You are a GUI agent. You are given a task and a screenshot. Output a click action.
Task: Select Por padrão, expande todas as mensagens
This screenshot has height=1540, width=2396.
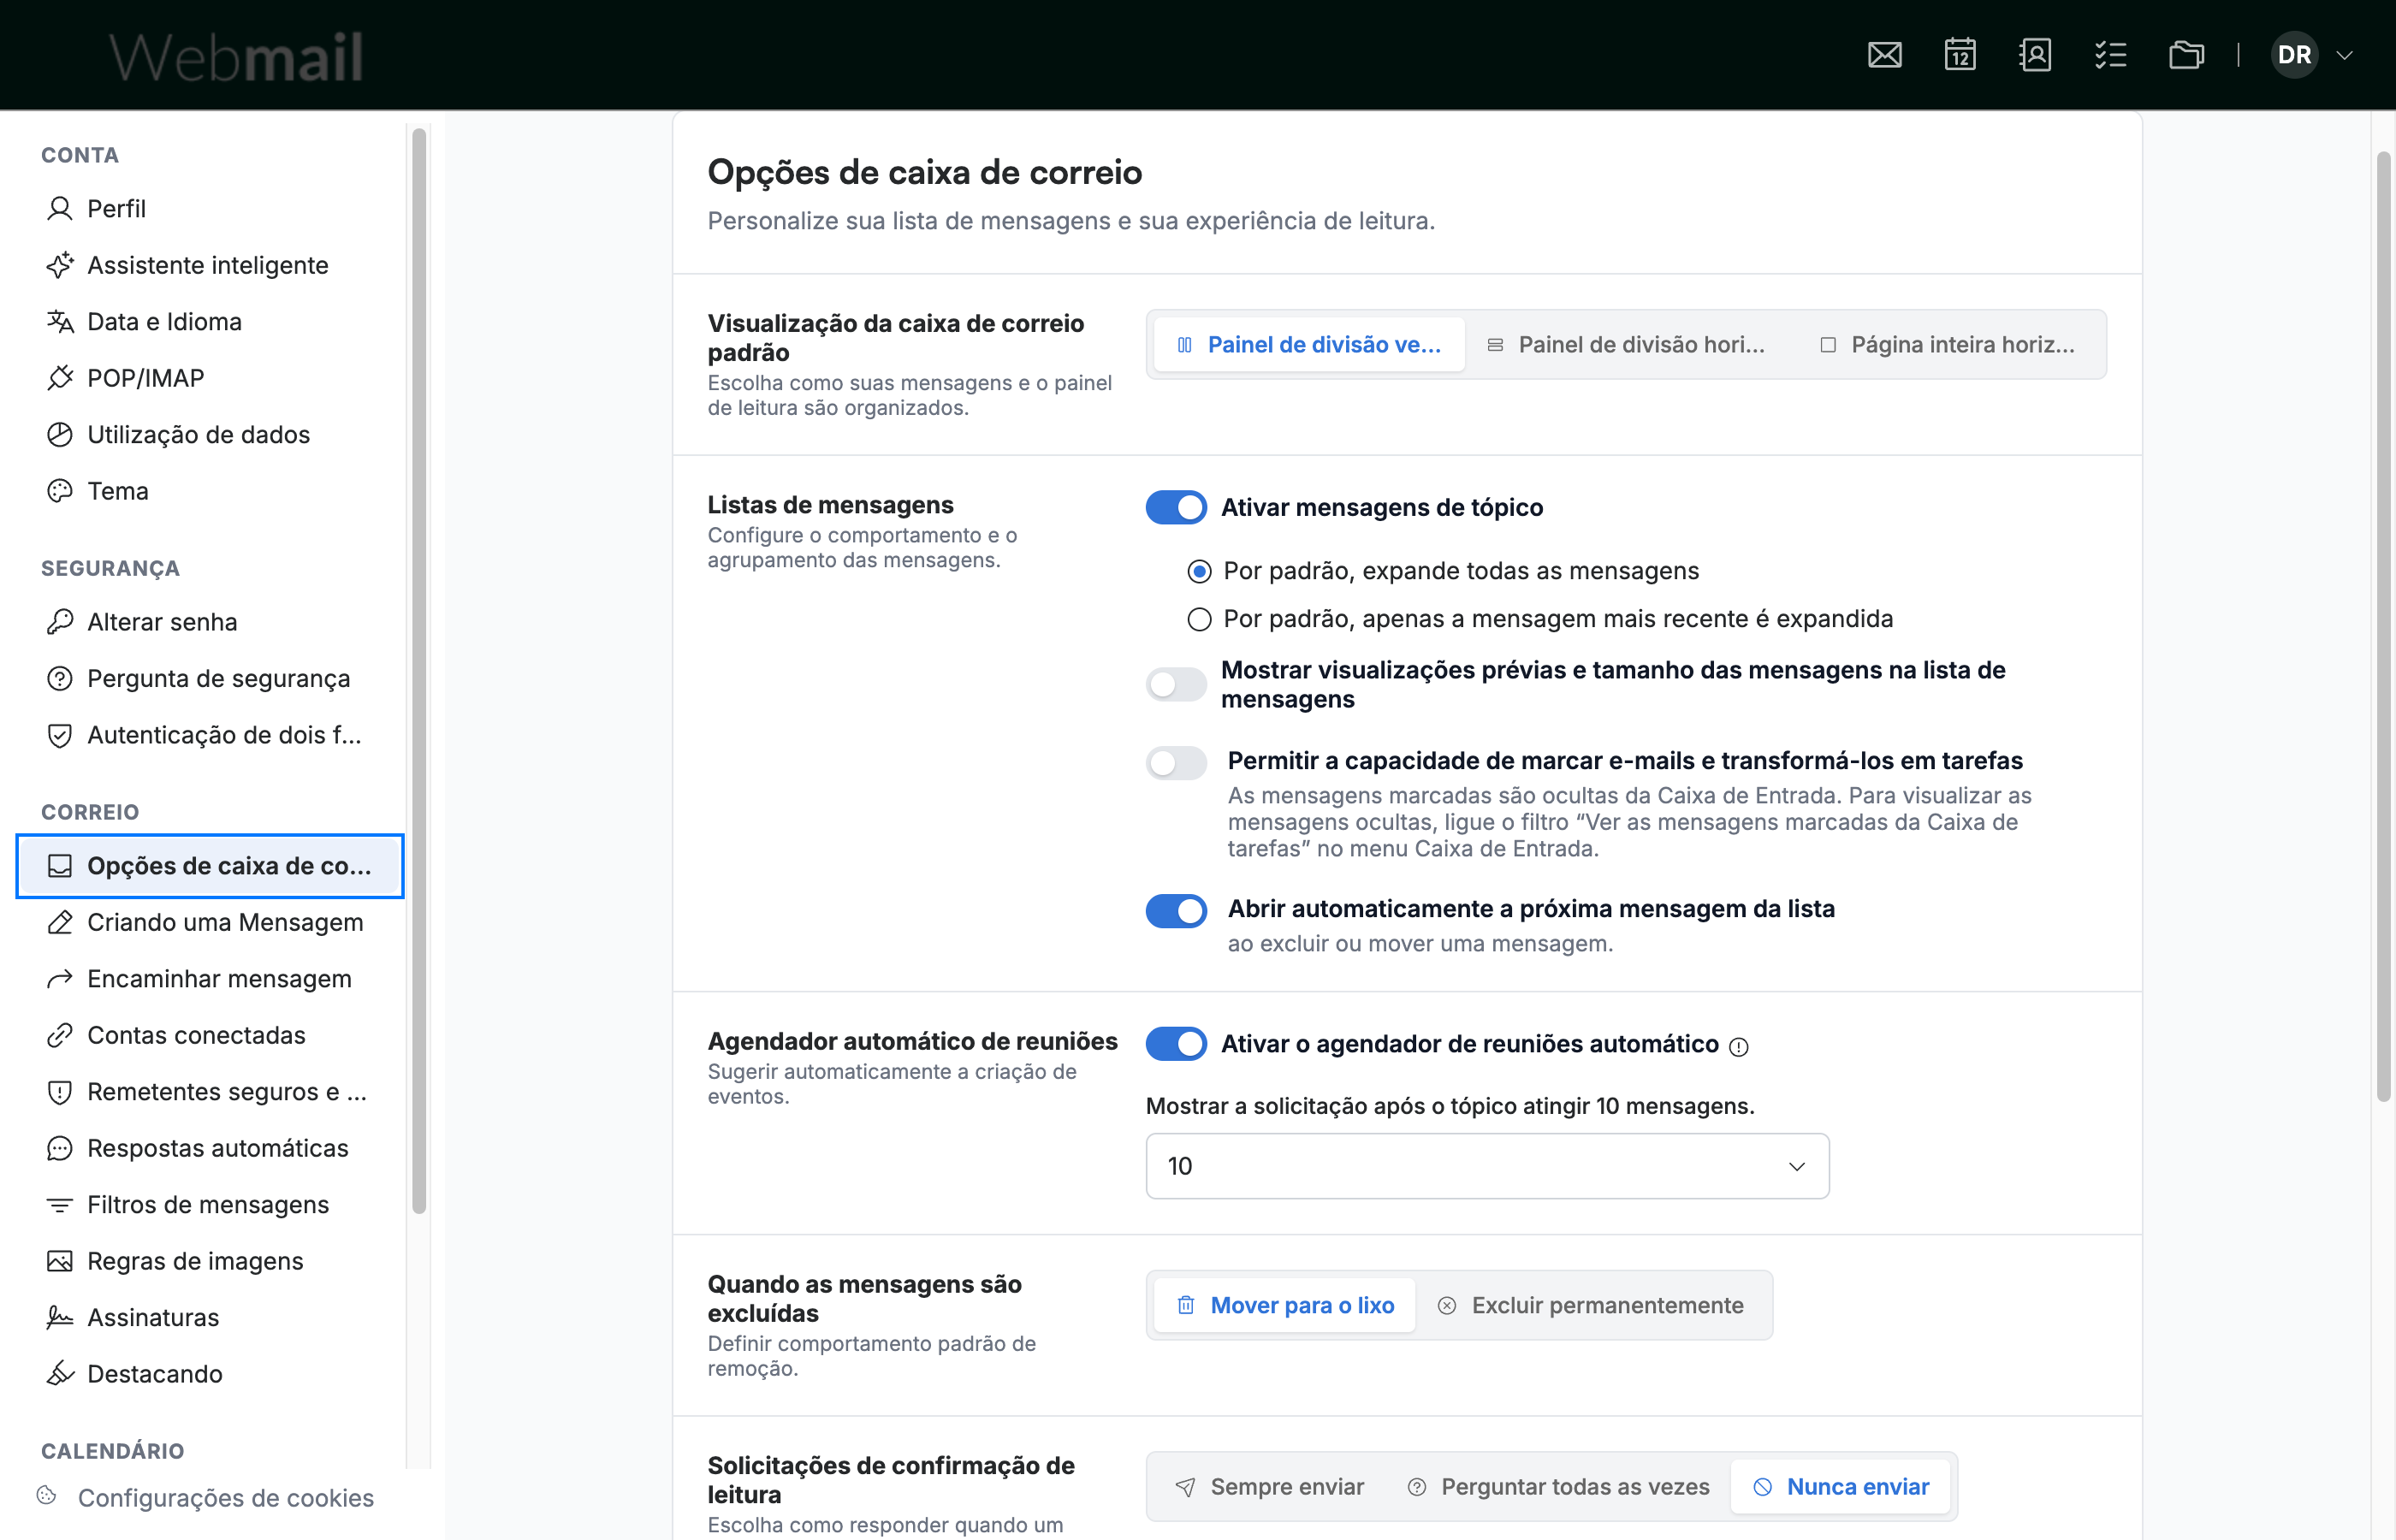coord(1199,571)
